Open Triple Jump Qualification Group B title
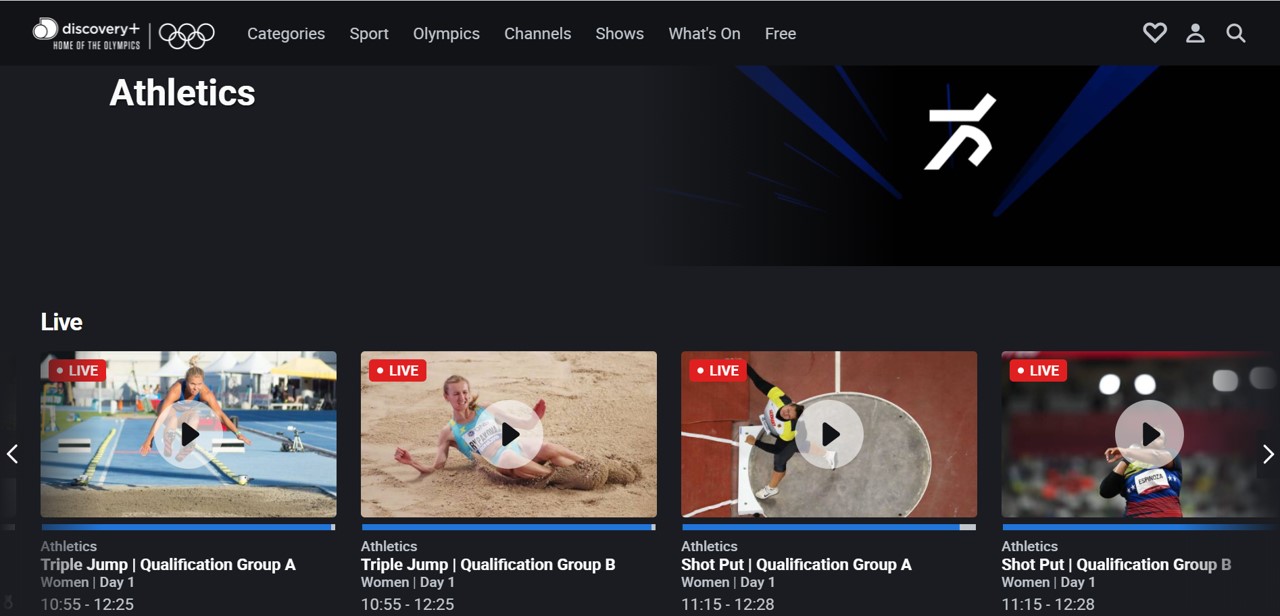The image size is (1280, 616). pyautogui.click(x=488, y=564)
